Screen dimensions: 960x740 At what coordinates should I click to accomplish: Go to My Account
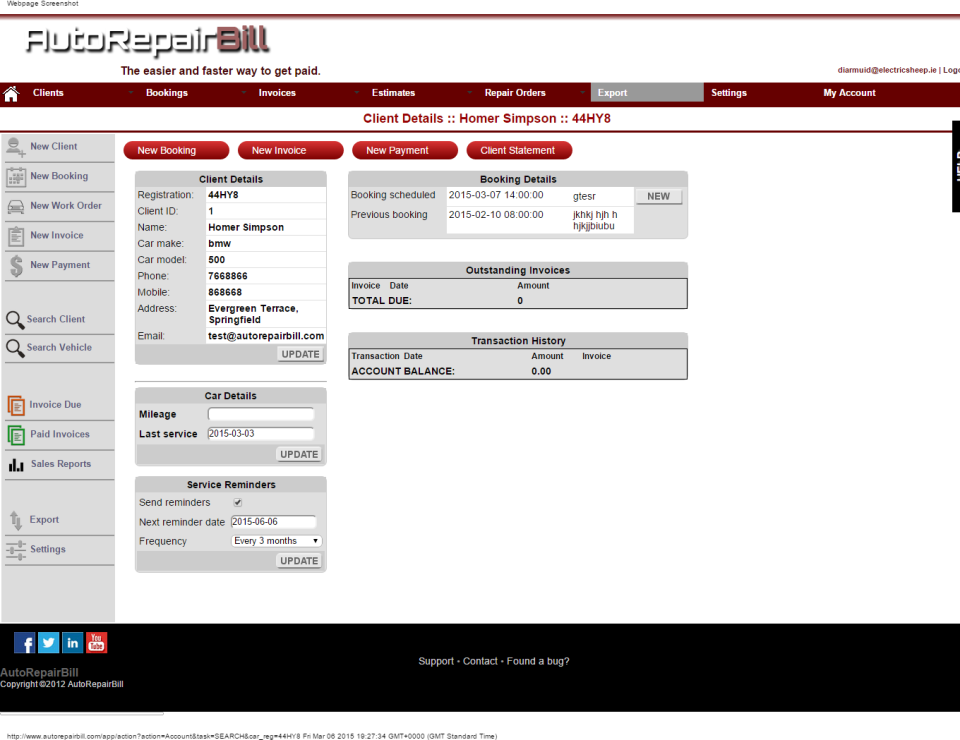tap(848, 92)
